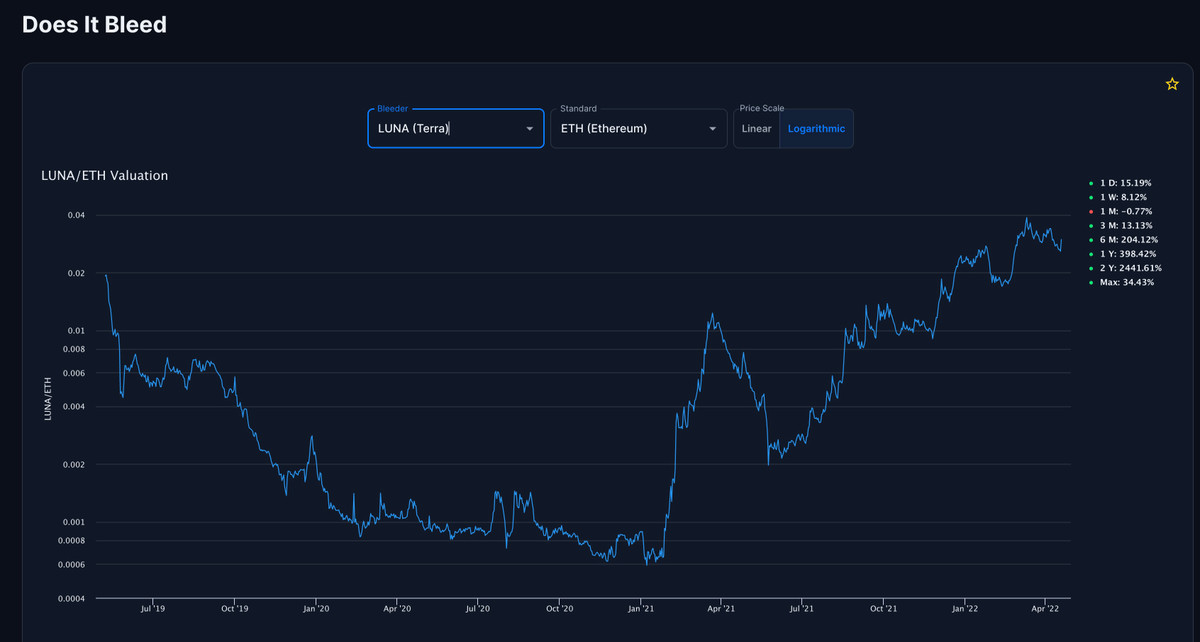Screen dimensions: 1200x642
Task: Select the Logarithmic price scale
Action: tap(816, 129)
